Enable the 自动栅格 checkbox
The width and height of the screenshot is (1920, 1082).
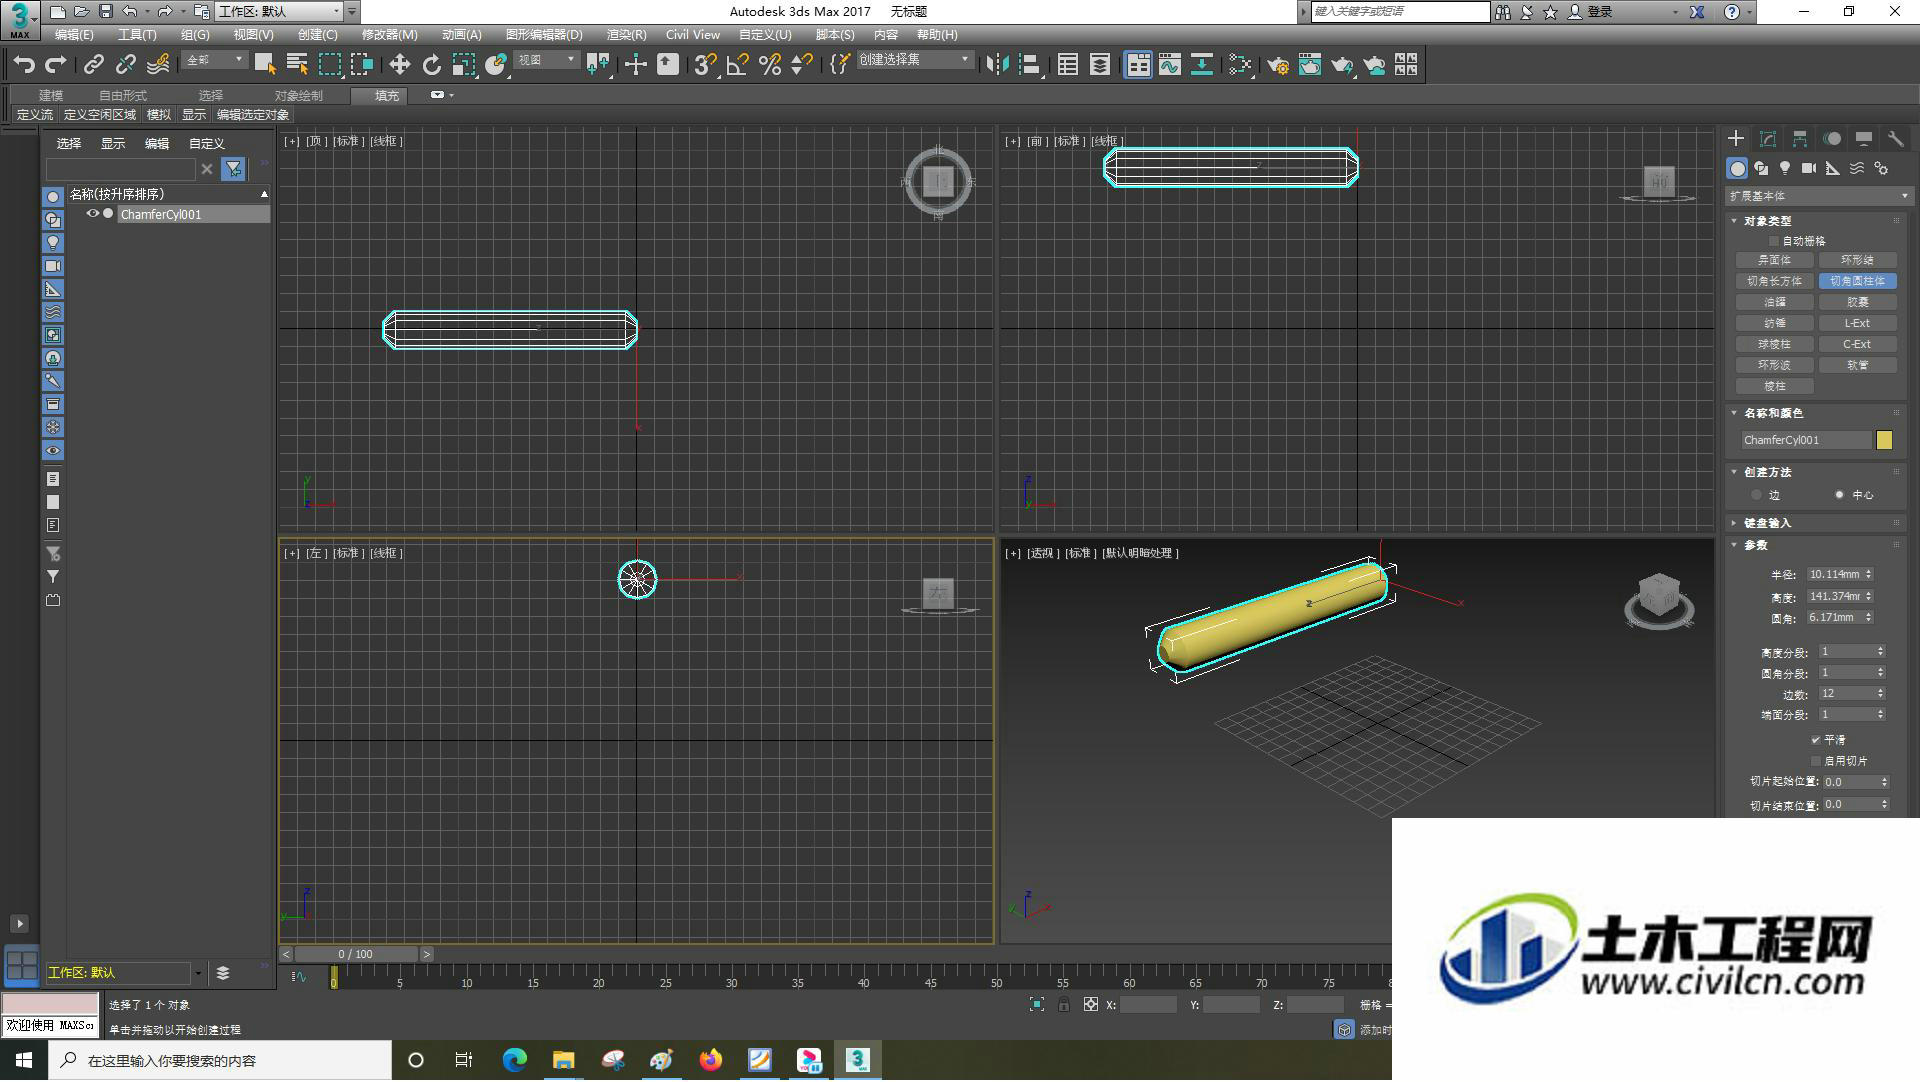point(1774,241)
